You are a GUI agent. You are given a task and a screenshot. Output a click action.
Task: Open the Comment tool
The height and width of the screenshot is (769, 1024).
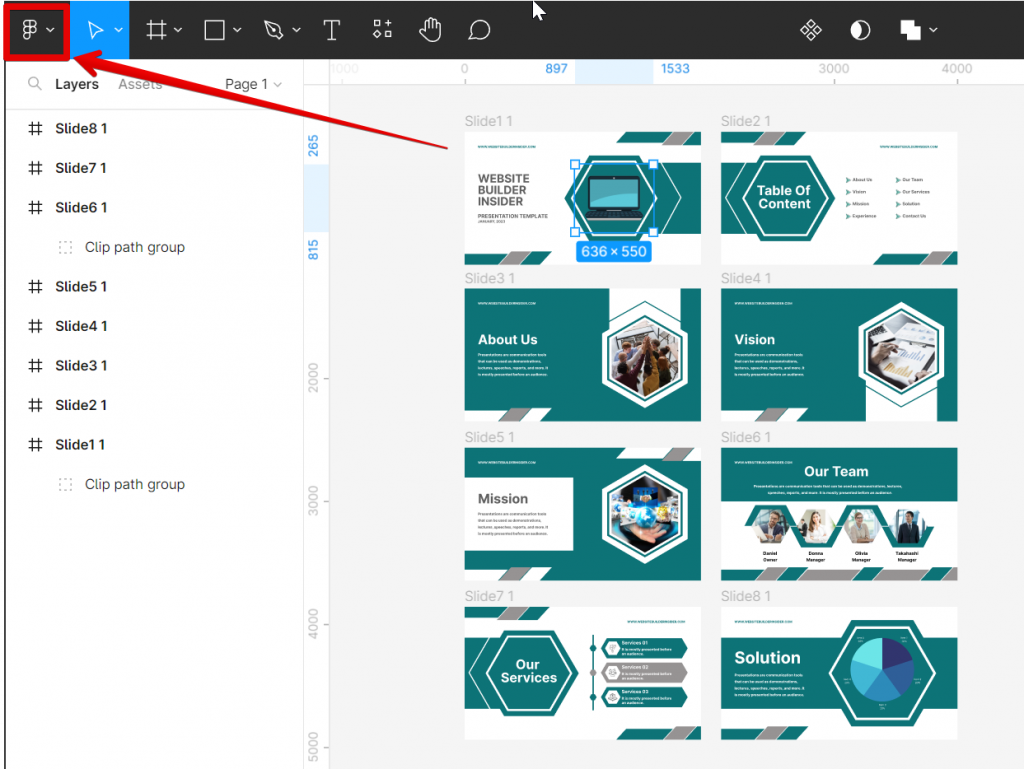(479, 29)
